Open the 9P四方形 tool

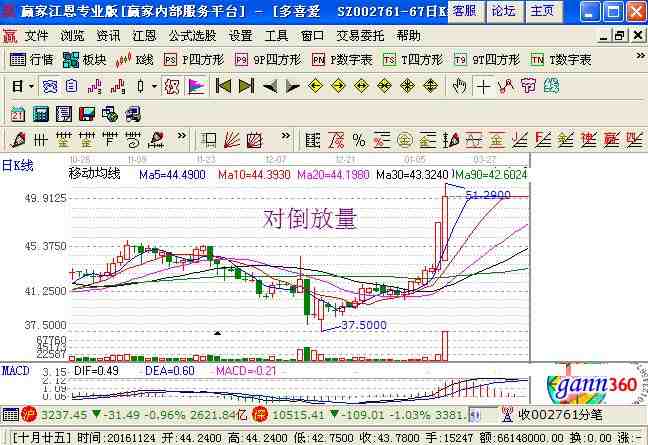[x=268, y=60]
